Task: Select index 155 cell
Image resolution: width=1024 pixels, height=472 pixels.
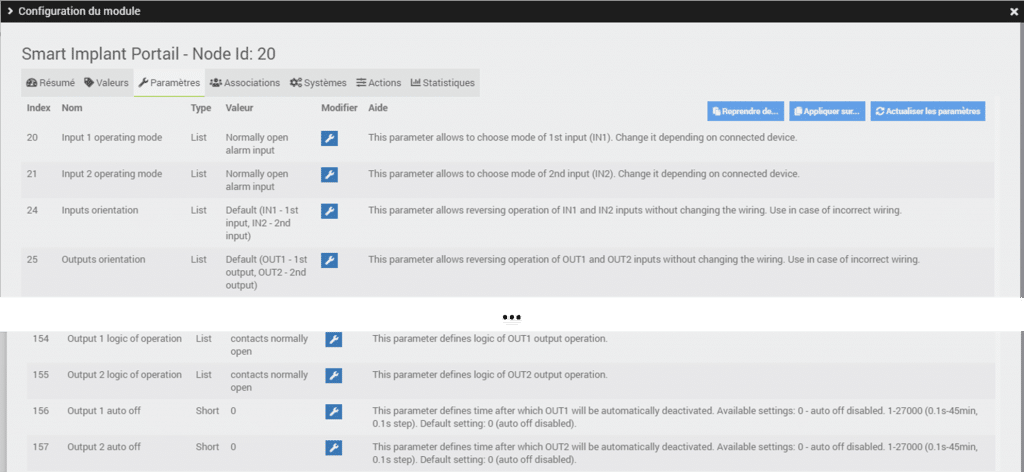Action: tap(40, 375)
